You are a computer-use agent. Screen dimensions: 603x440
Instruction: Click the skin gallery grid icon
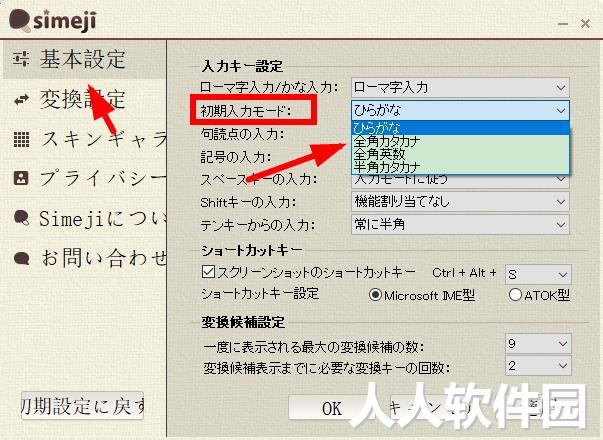[x=21, y=139]
